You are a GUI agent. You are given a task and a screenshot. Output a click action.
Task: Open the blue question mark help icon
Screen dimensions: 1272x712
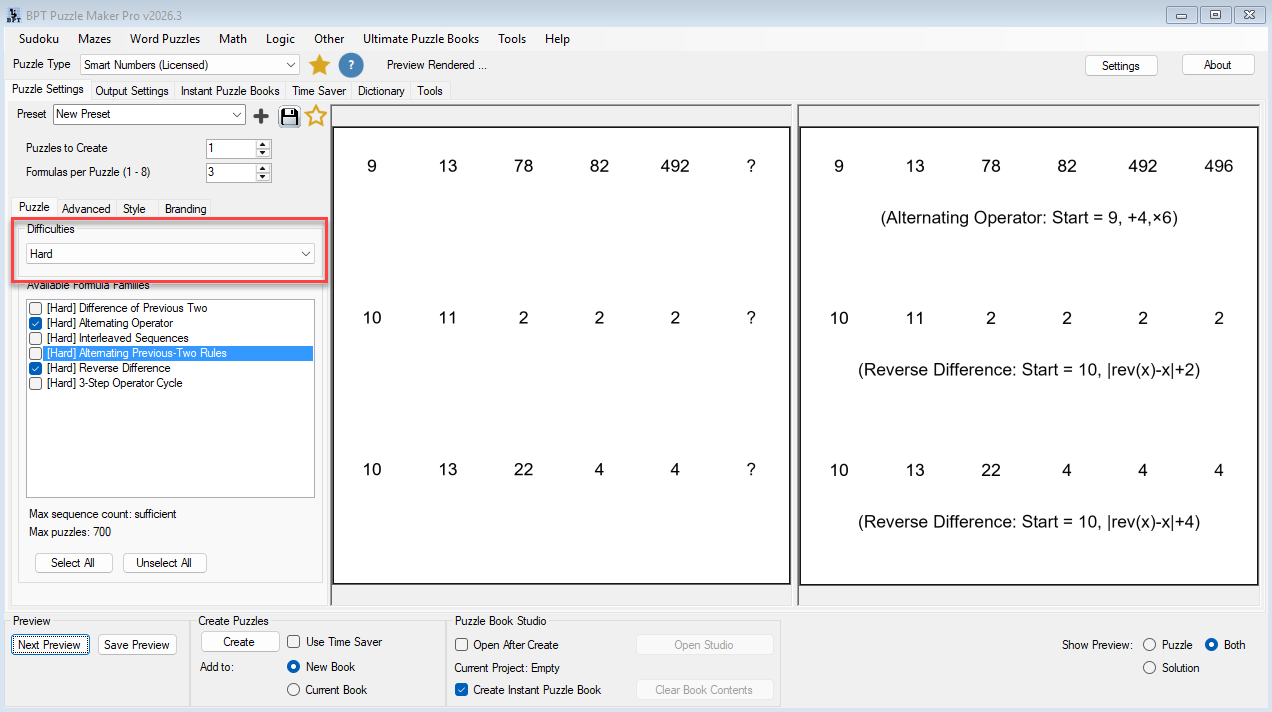[x=350, y=65]
